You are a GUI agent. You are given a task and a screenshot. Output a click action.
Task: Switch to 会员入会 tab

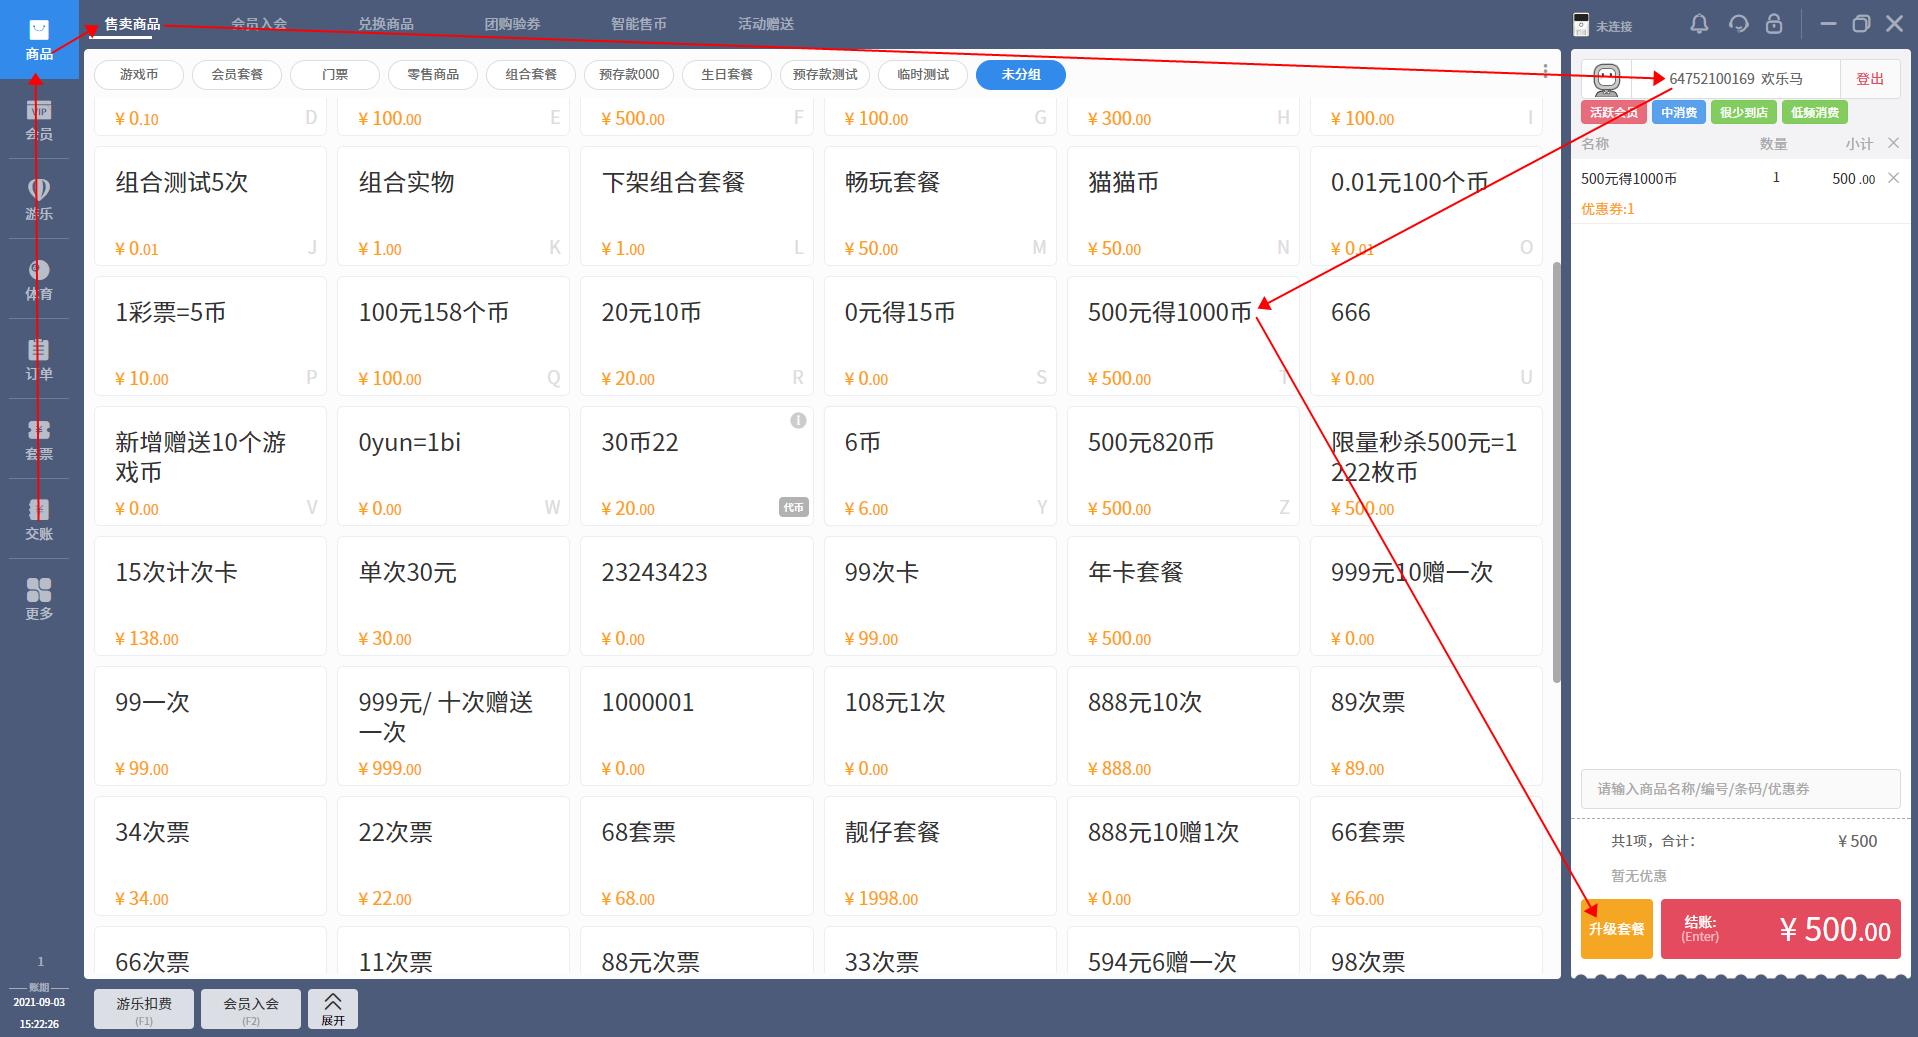coord(259,24)
